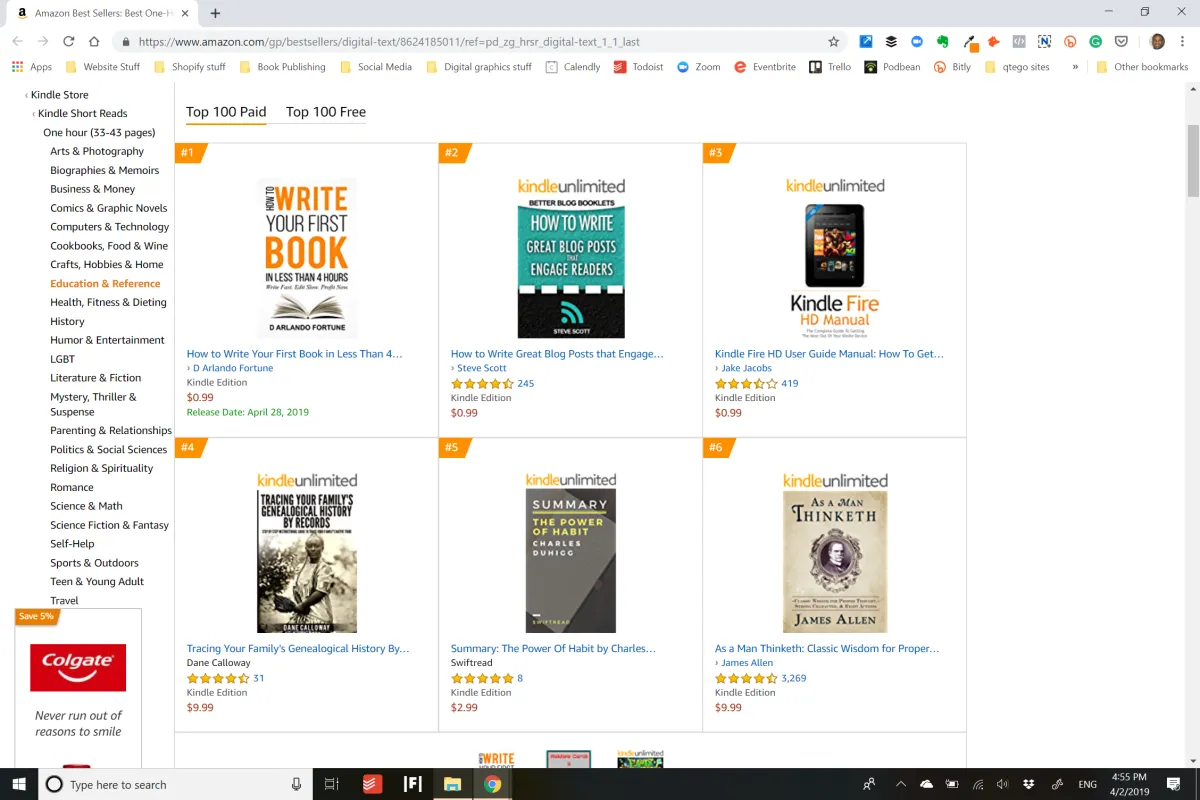Viewport: 1200px width, 800px height.
Task: Select the Self-Help category
Action: pyautogui.click(x=72, y=544)
